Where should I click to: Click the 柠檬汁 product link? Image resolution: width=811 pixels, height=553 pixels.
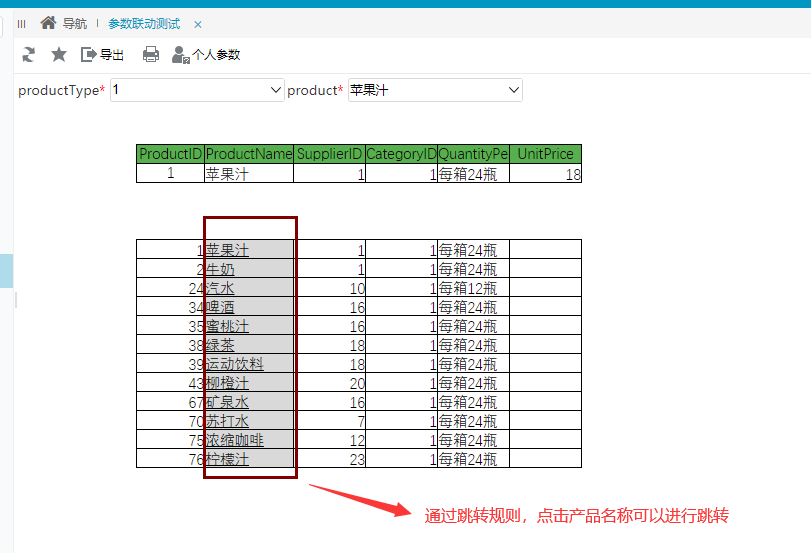tap(227, 459)
